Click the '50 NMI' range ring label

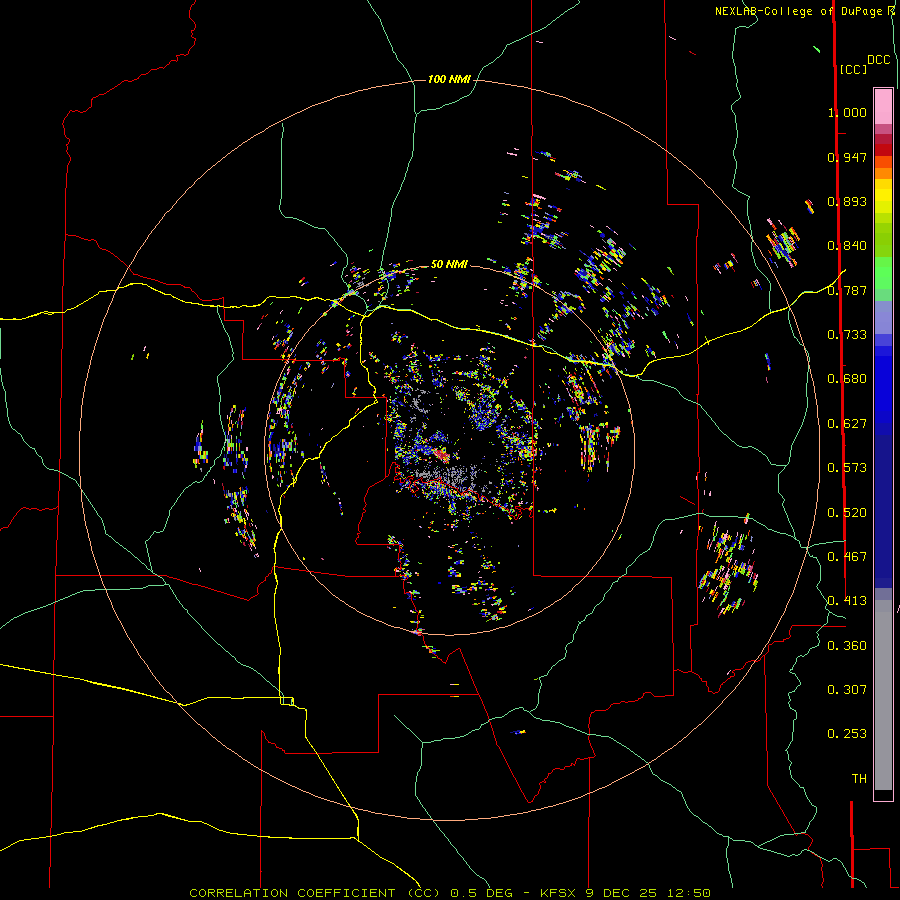(x=449, y=264)
